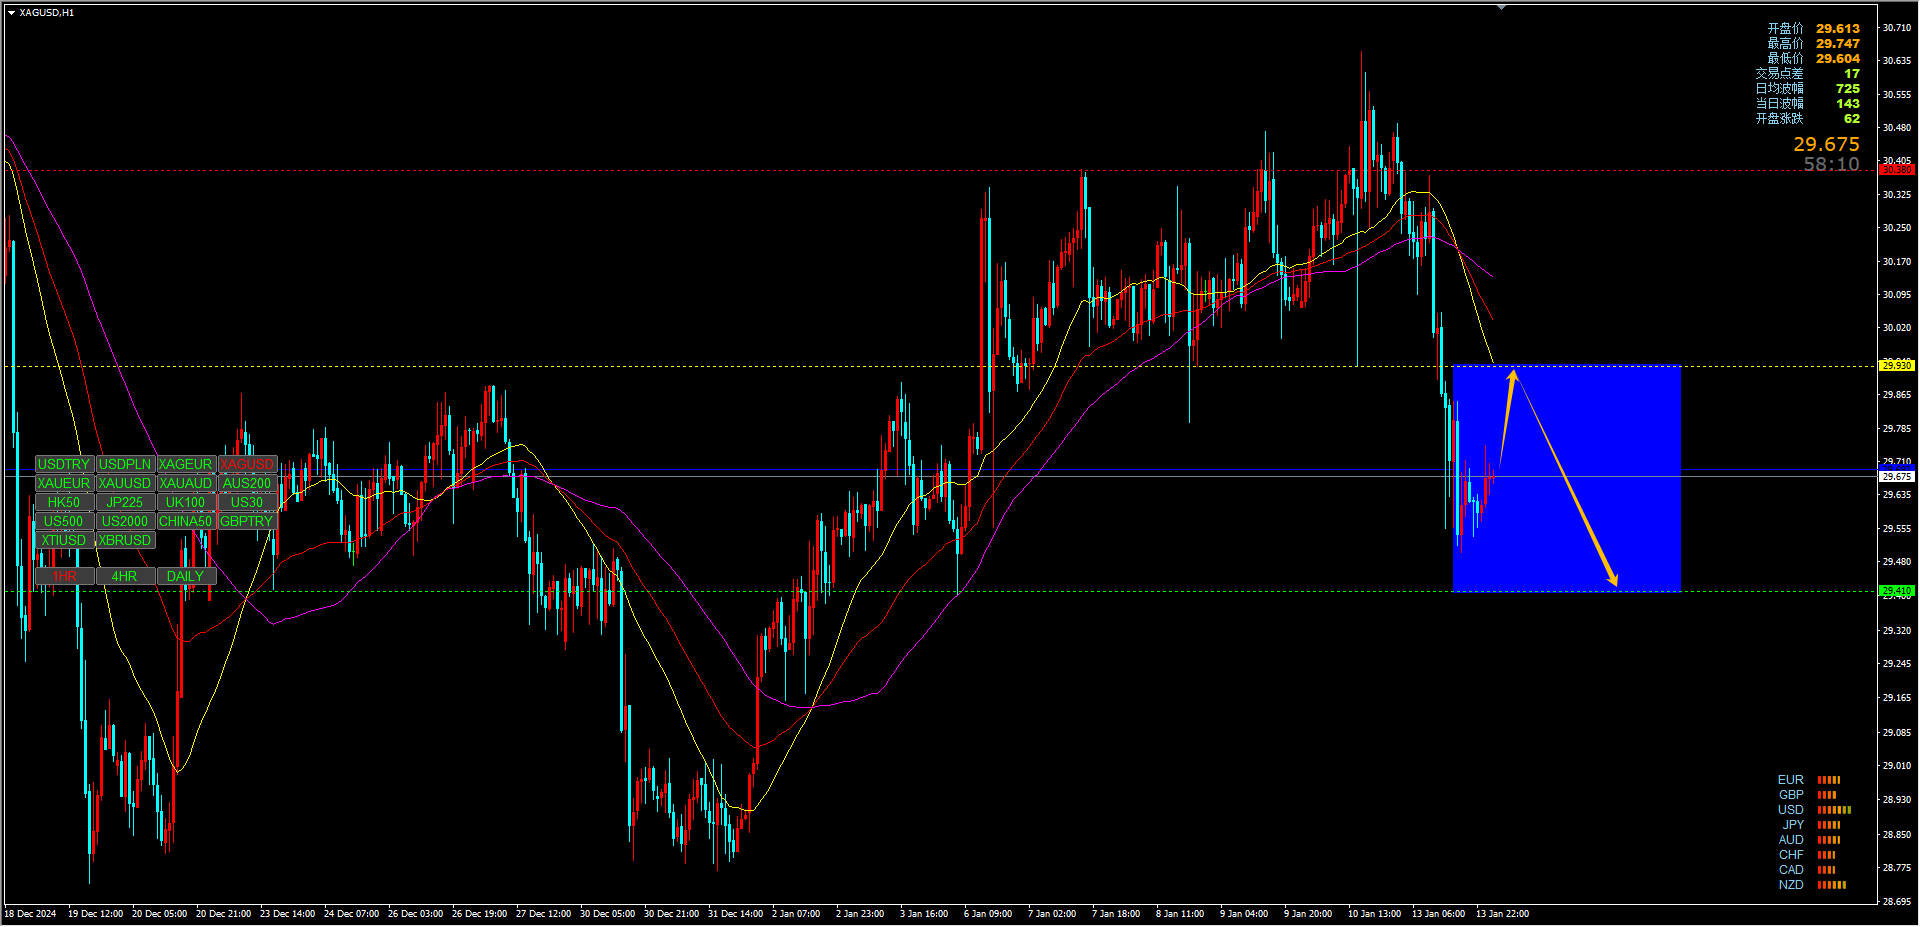Switch to the AUS200 index button
Viewport: 1920px width, 927px height.
click(247, 484)
